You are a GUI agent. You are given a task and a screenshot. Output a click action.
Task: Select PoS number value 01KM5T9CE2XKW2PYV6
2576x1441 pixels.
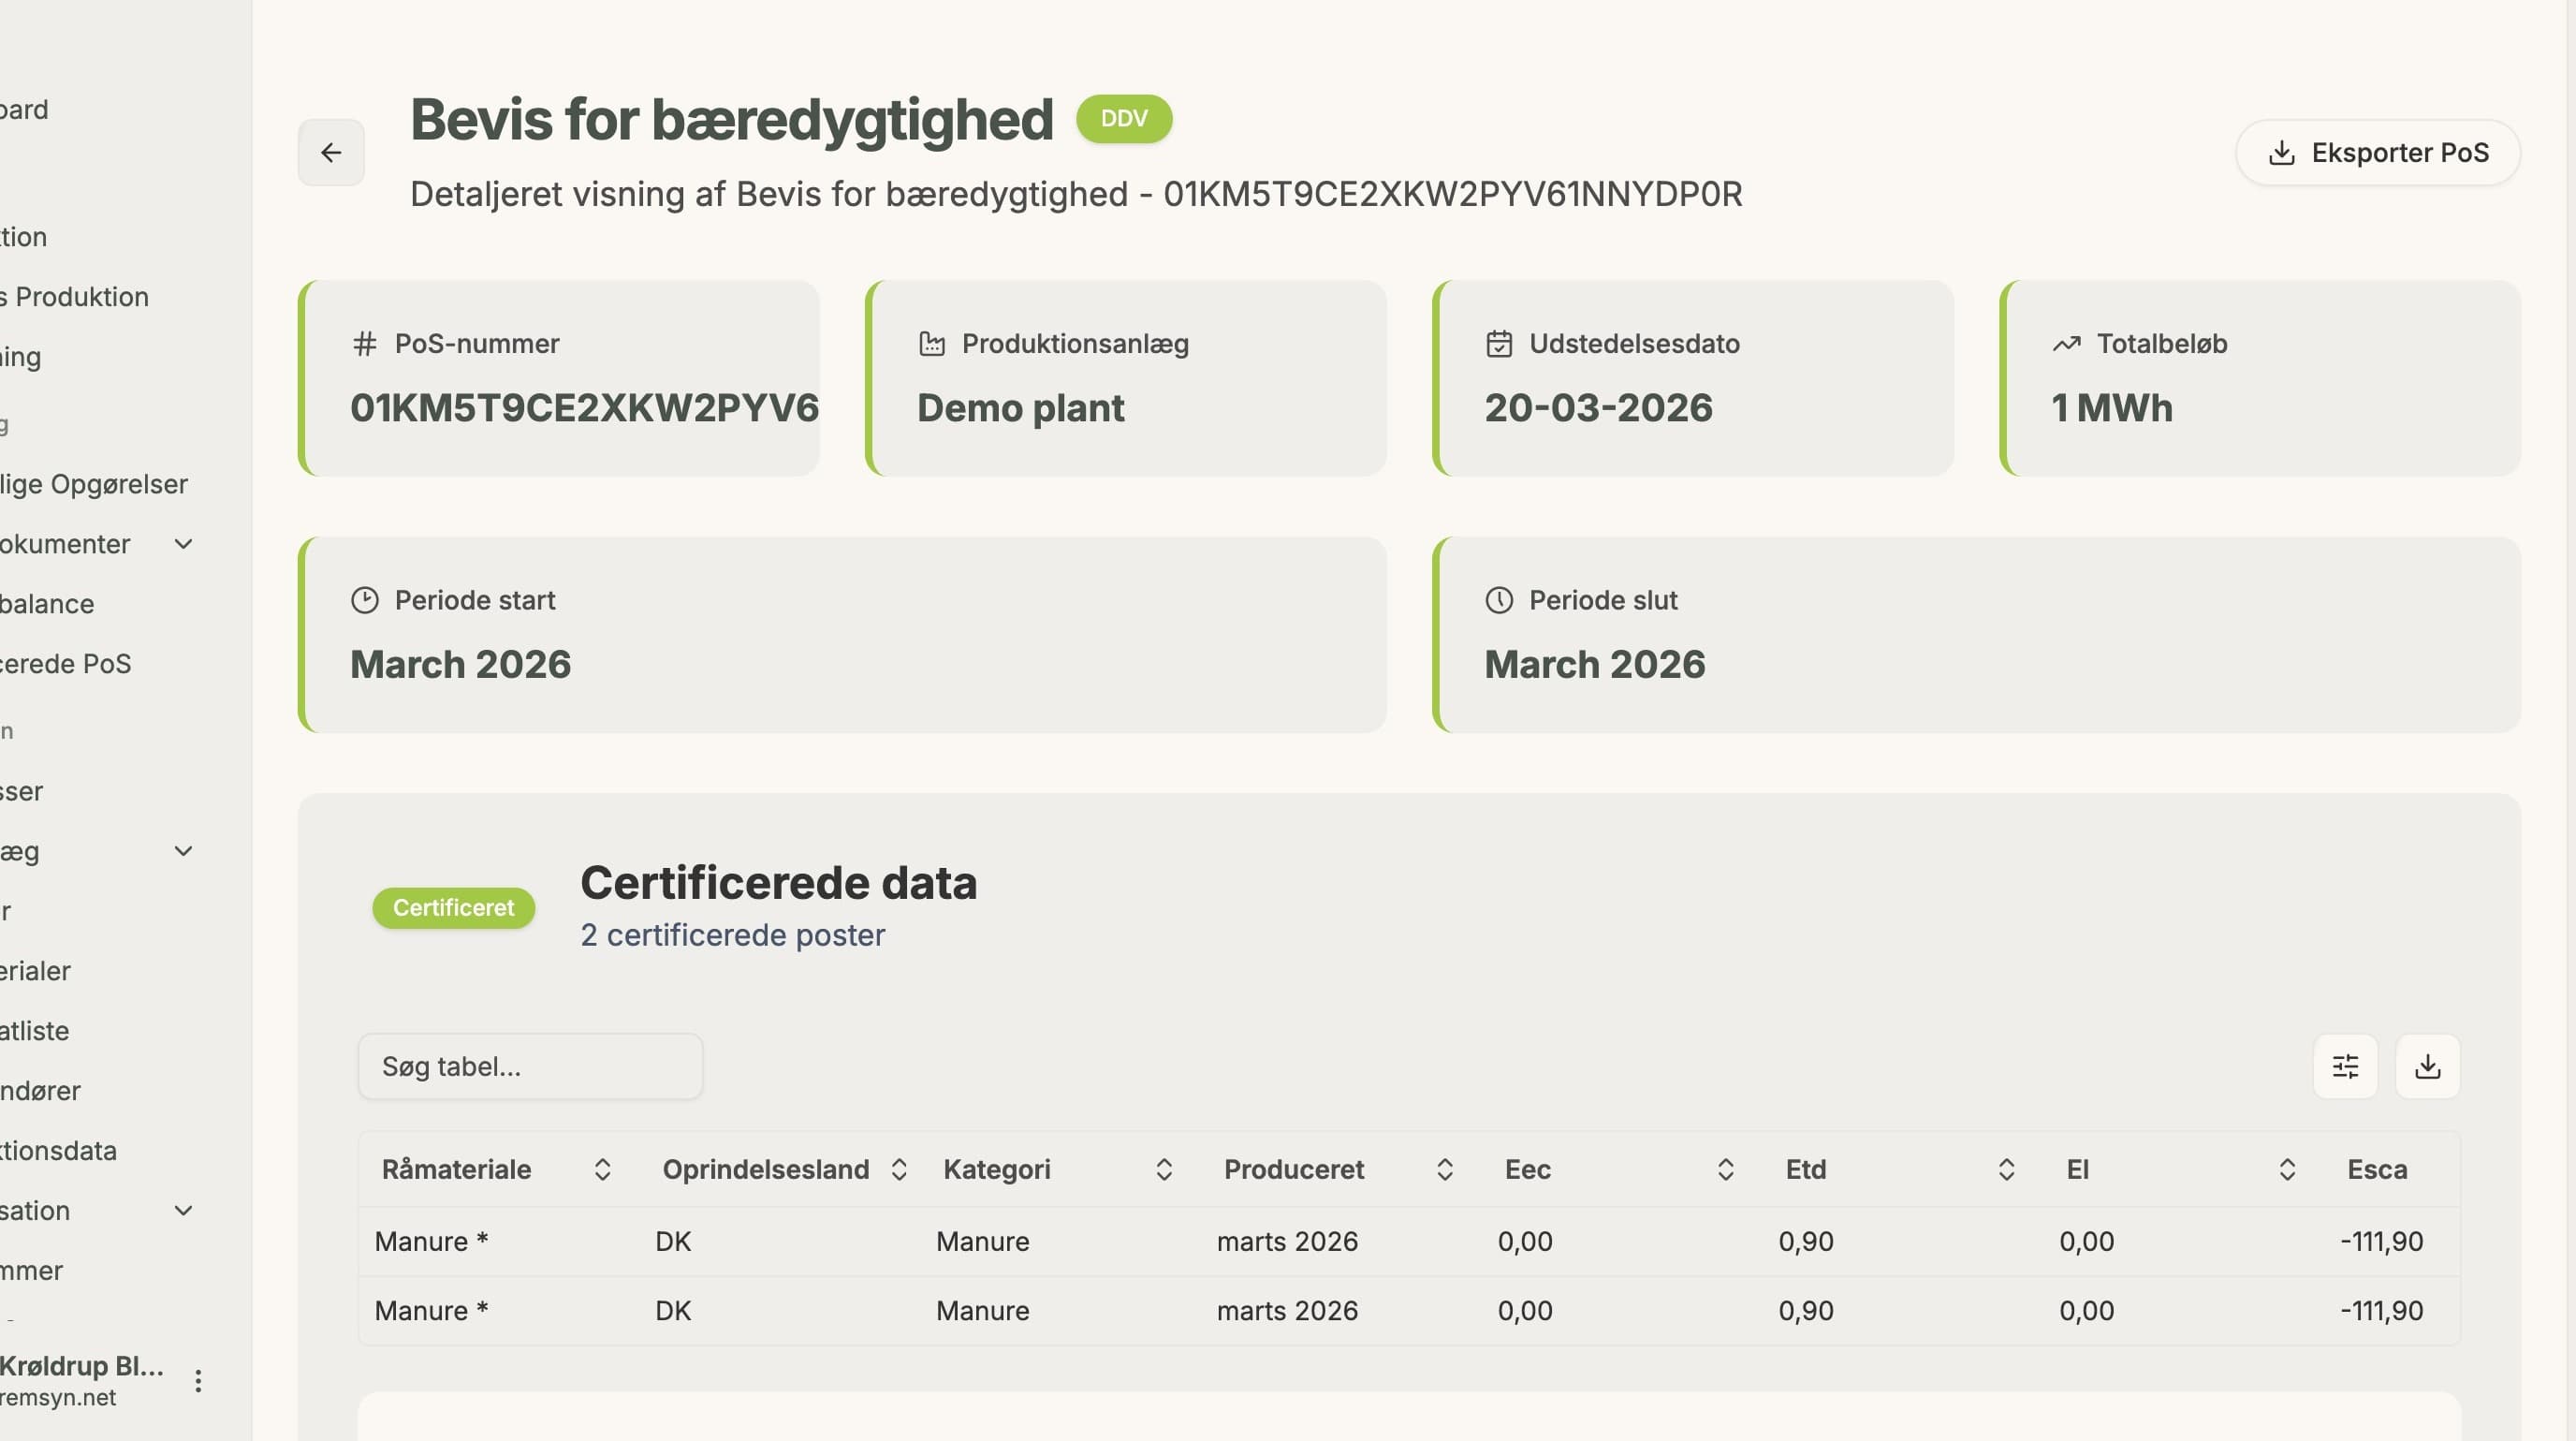(584, 408)
